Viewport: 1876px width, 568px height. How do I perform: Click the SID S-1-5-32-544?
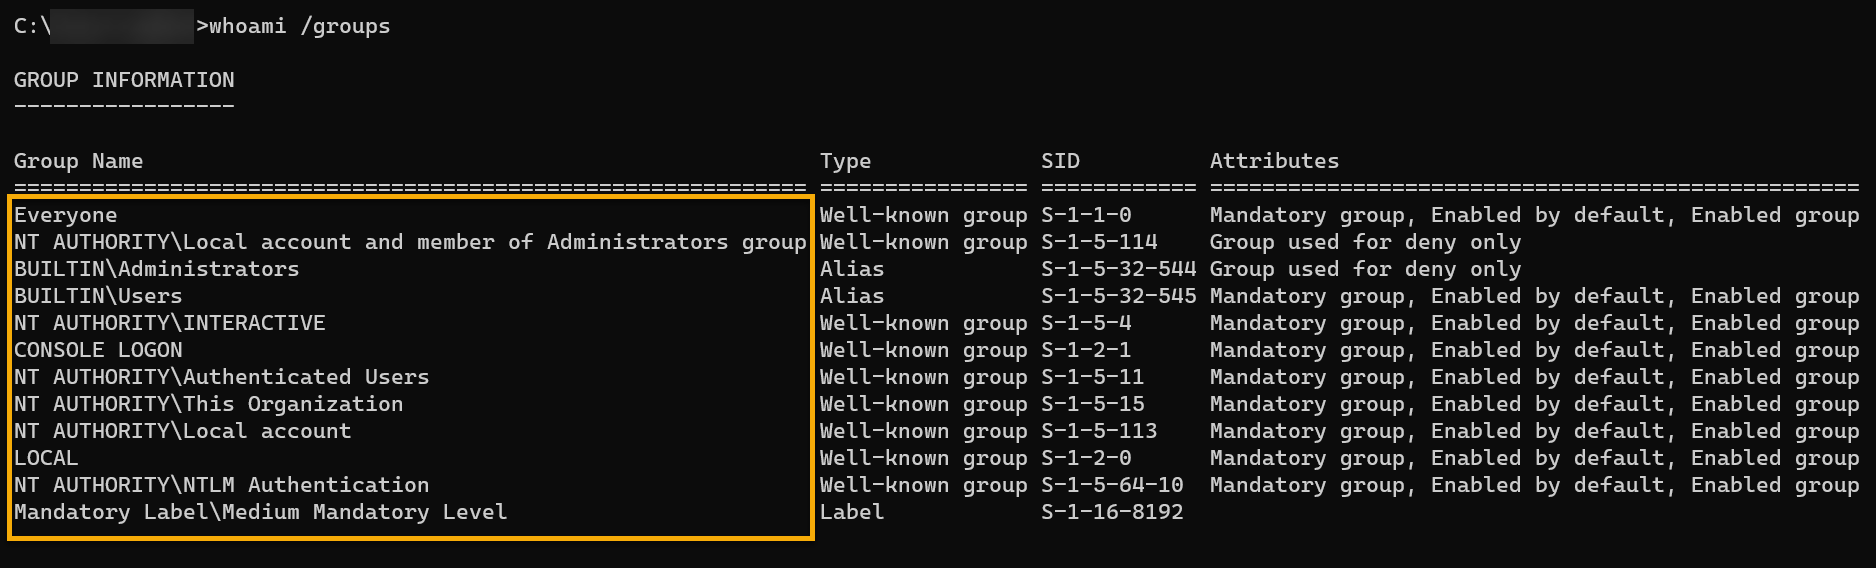pos(1118,269)
